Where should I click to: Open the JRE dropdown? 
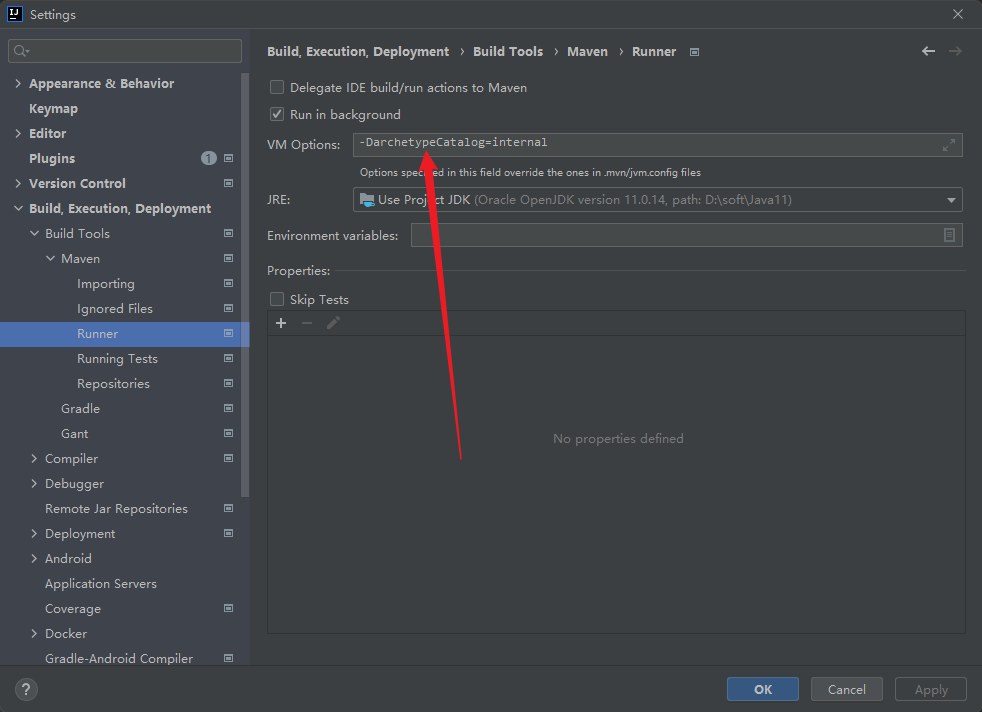click(x=950, y=199)
